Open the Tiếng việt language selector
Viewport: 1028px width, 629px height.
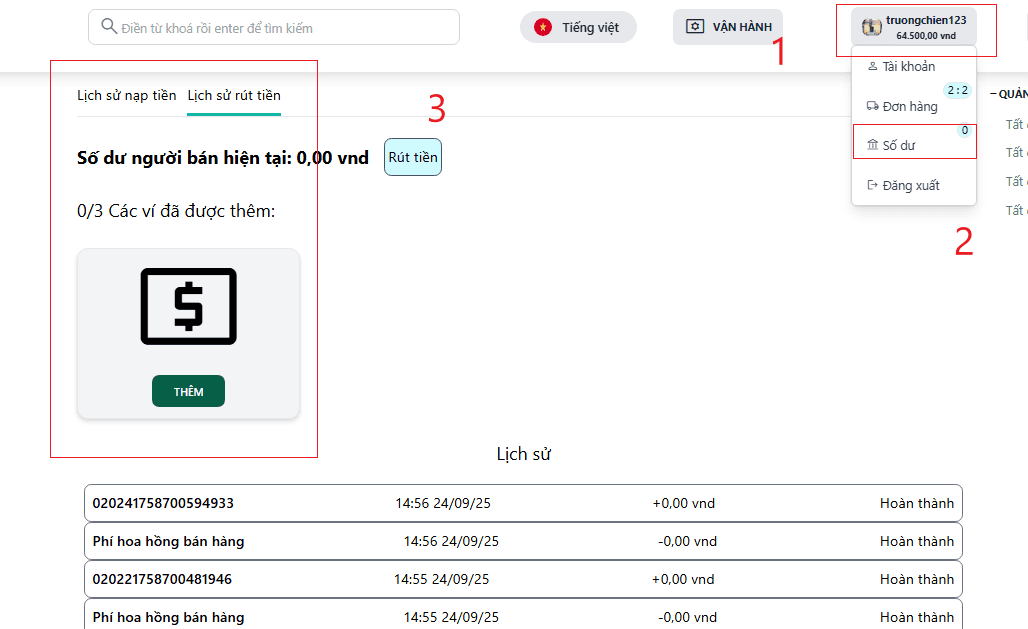[x=579, y=27]
